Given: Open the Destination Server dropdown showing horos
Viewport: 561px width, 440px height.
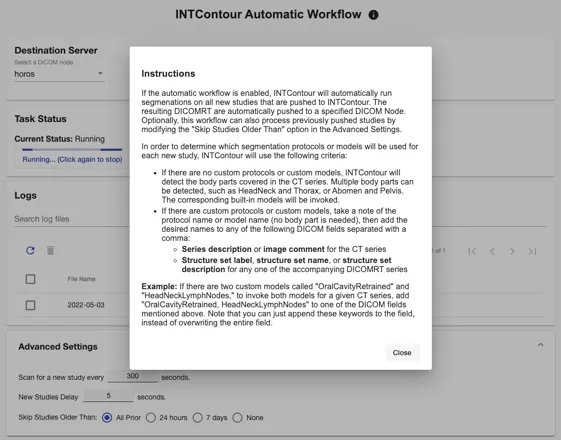Looking at the screenshot, I should click(59, 74).
